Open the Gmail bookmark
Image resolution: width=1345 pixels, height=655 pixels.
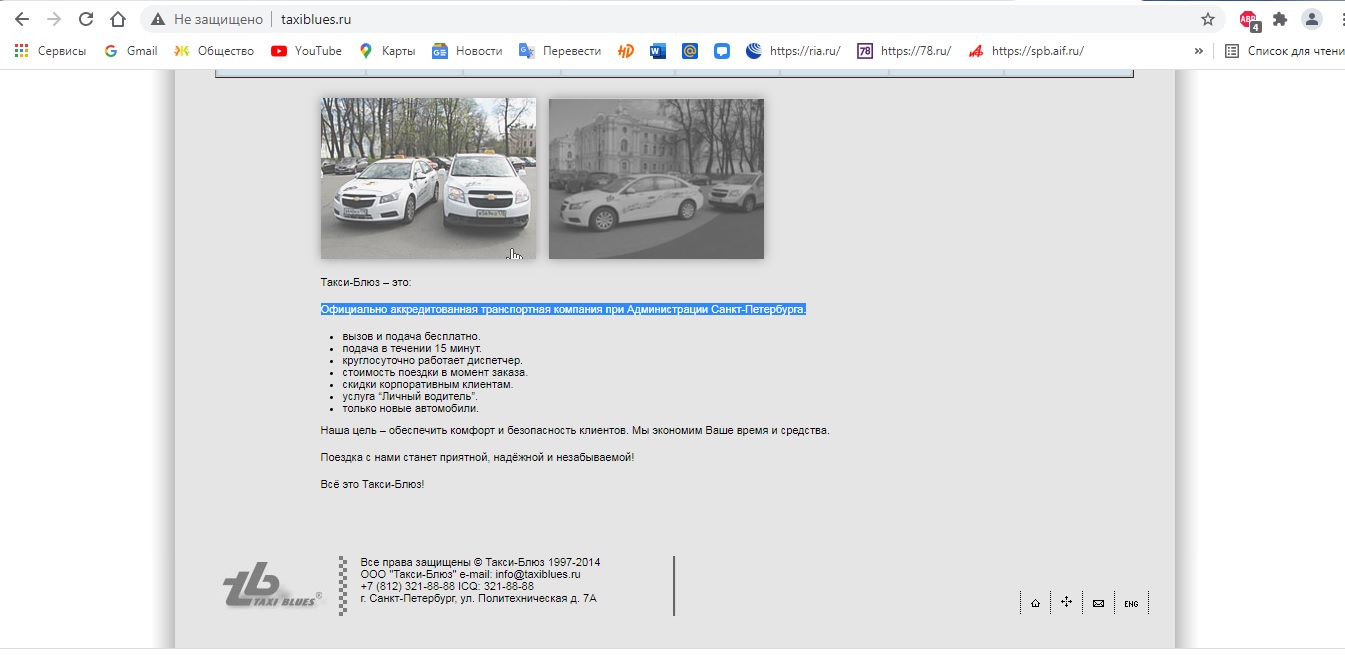click(131, 51)
